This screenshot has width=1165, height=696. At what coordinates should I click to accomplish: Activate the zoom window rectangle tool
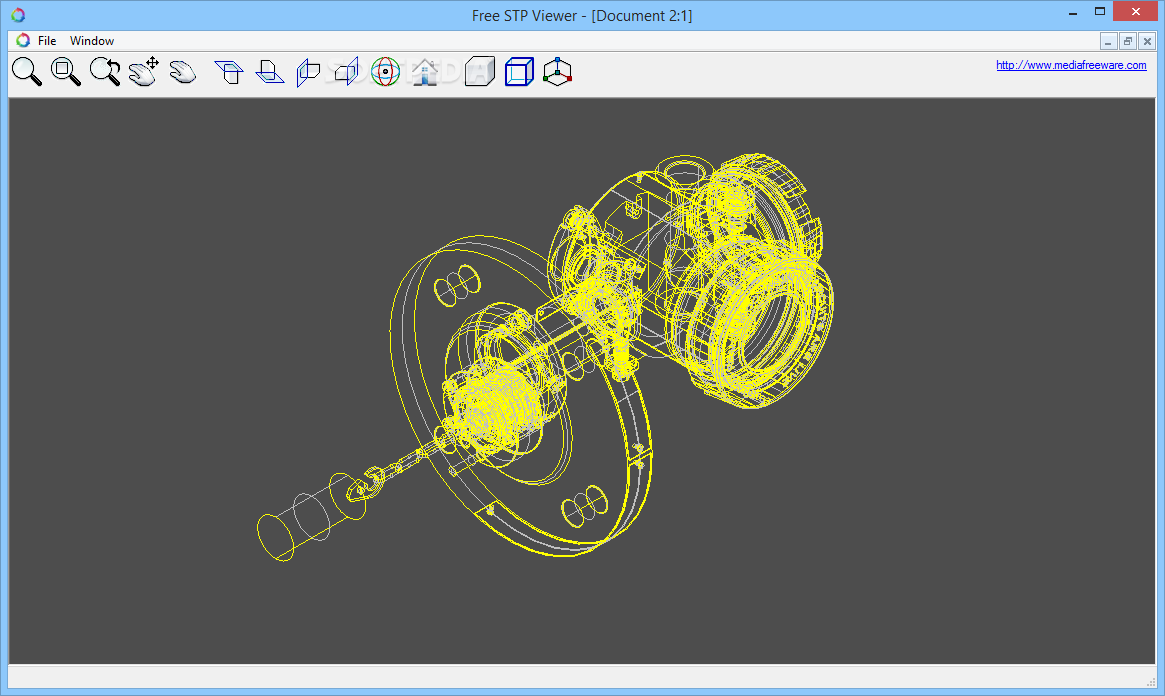pos(65,72)
